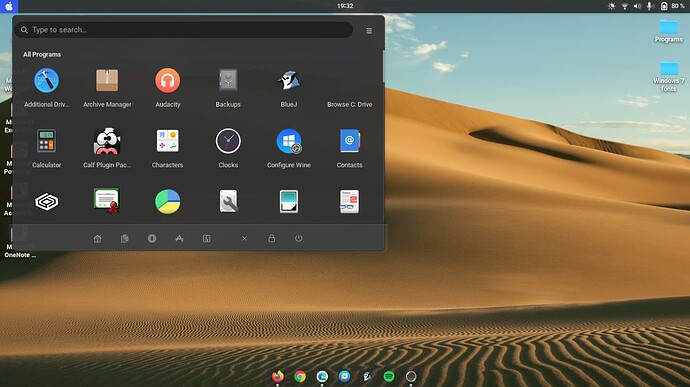This screenshot has height=387, width=690.
Task: Open BlueJ from the program grid
Action: point(289,88)
